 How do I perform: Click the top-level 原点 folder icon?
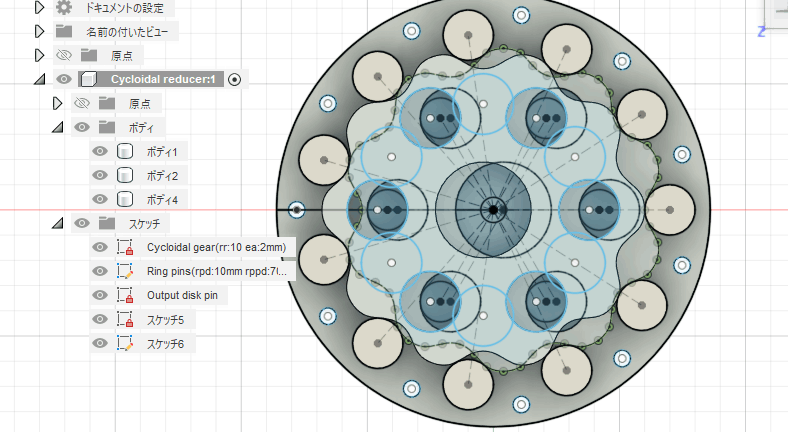(89, 55)
